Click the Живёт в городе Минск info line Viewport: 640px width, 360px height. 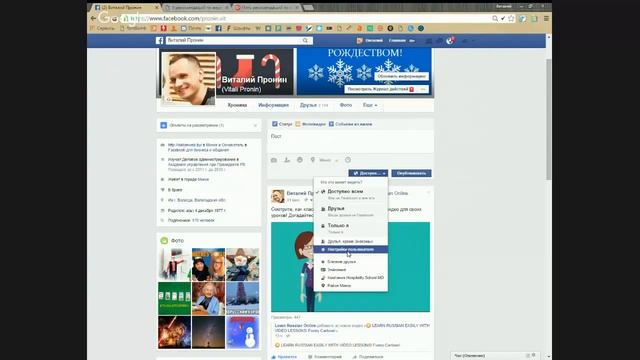[188, 179]
